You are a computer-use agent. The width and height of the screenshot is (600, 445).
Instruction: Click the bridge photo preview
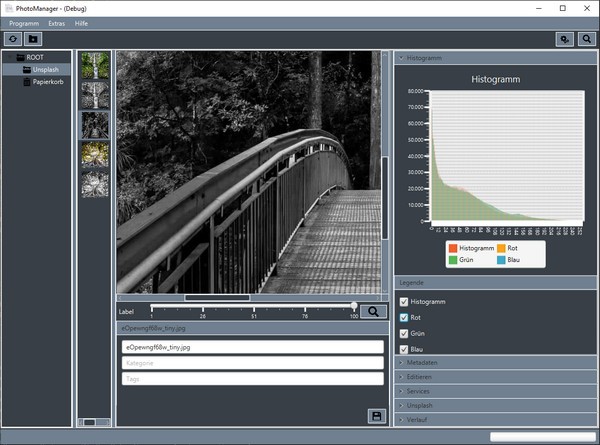pyautogui.click(x=249, y=172)
